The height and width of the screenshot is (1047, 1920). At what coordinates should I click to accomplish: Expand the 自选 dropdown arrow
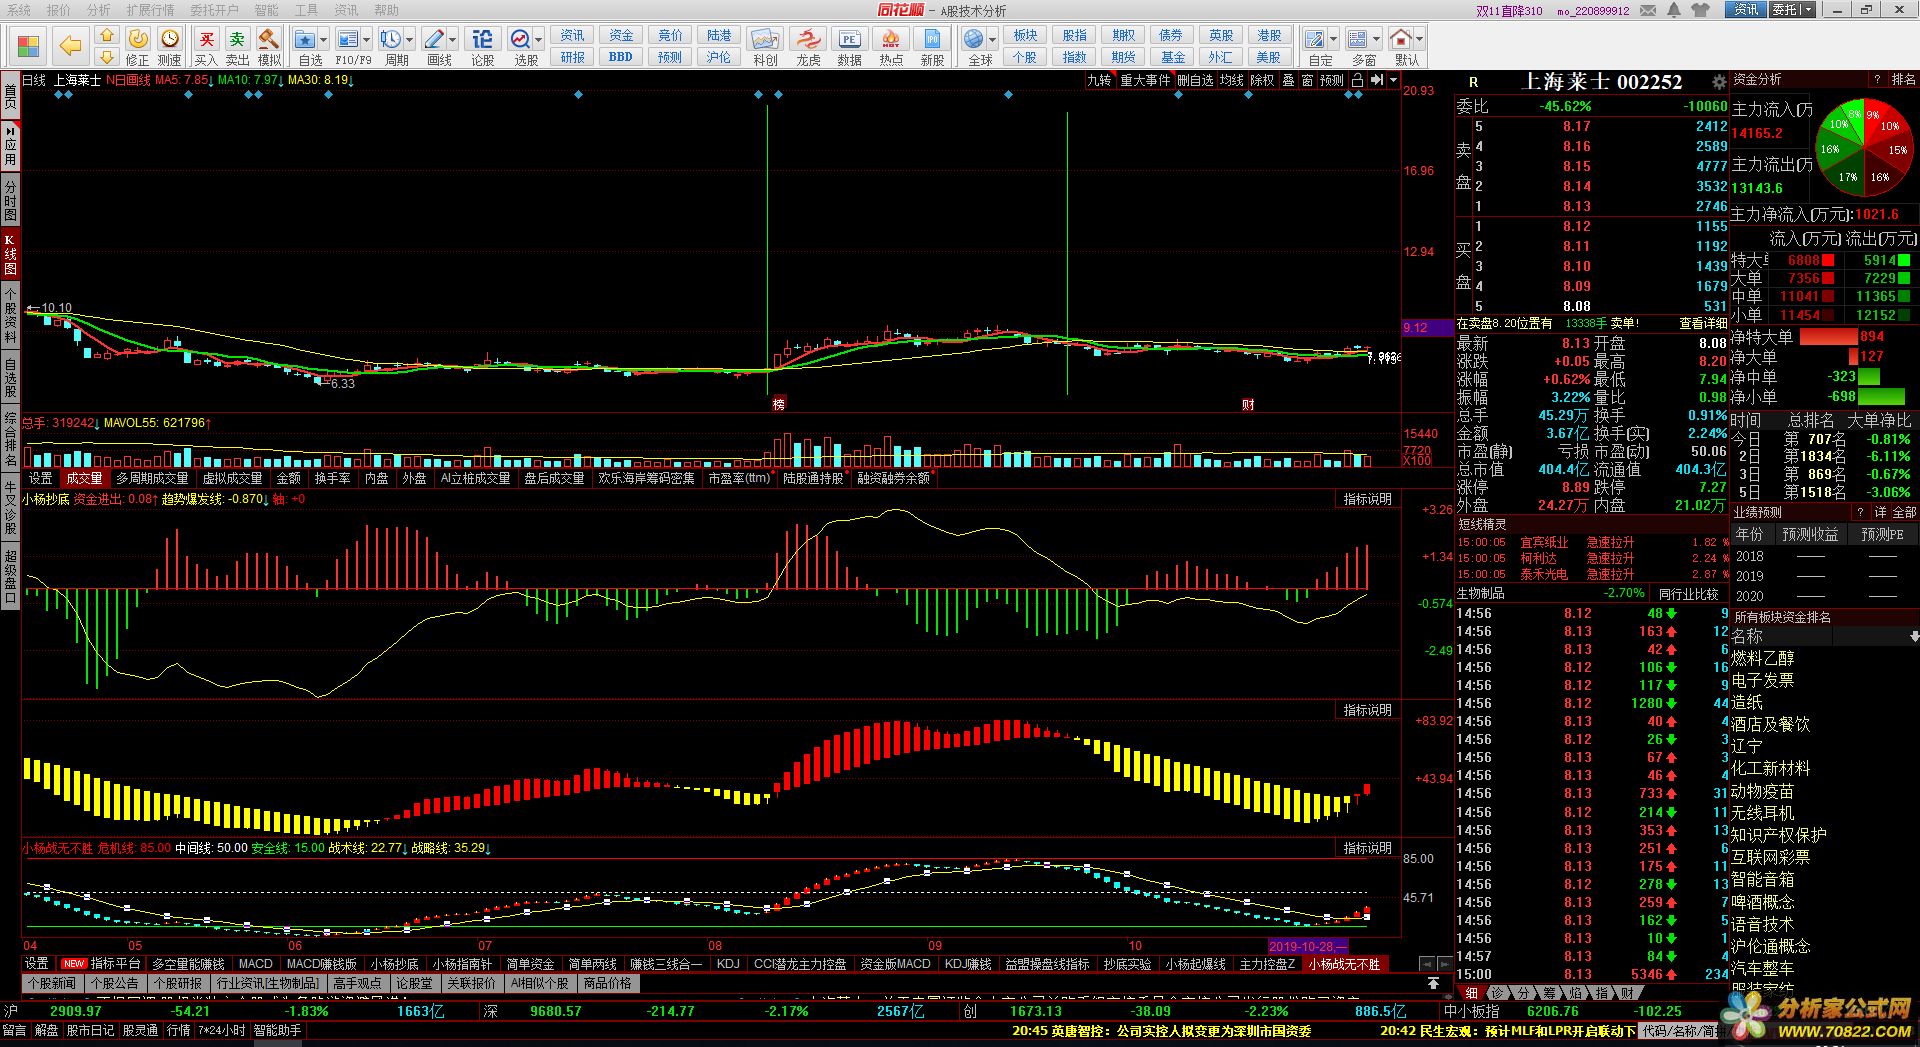click(x=323, y=40)
